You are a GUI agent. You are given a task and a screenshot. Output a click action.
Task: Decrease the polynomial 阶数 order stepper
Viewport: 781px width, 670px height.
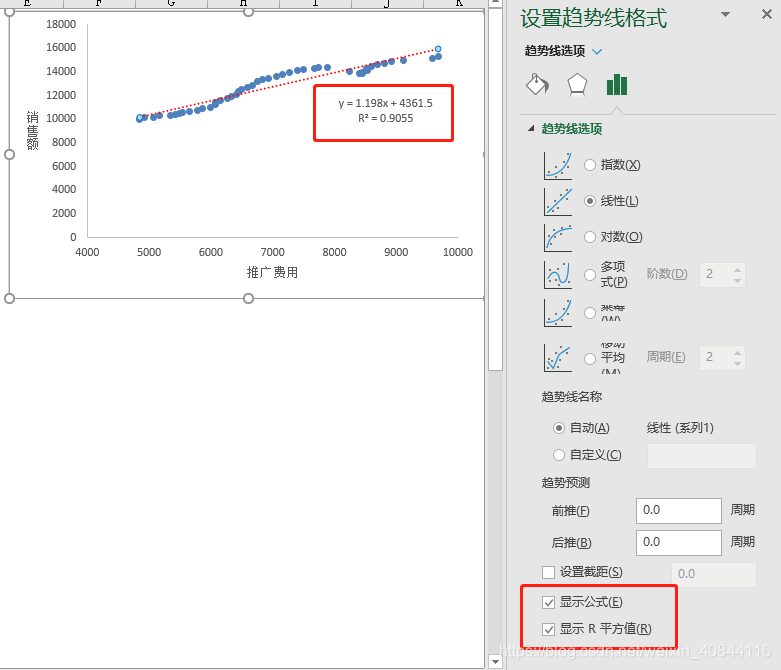738,280
